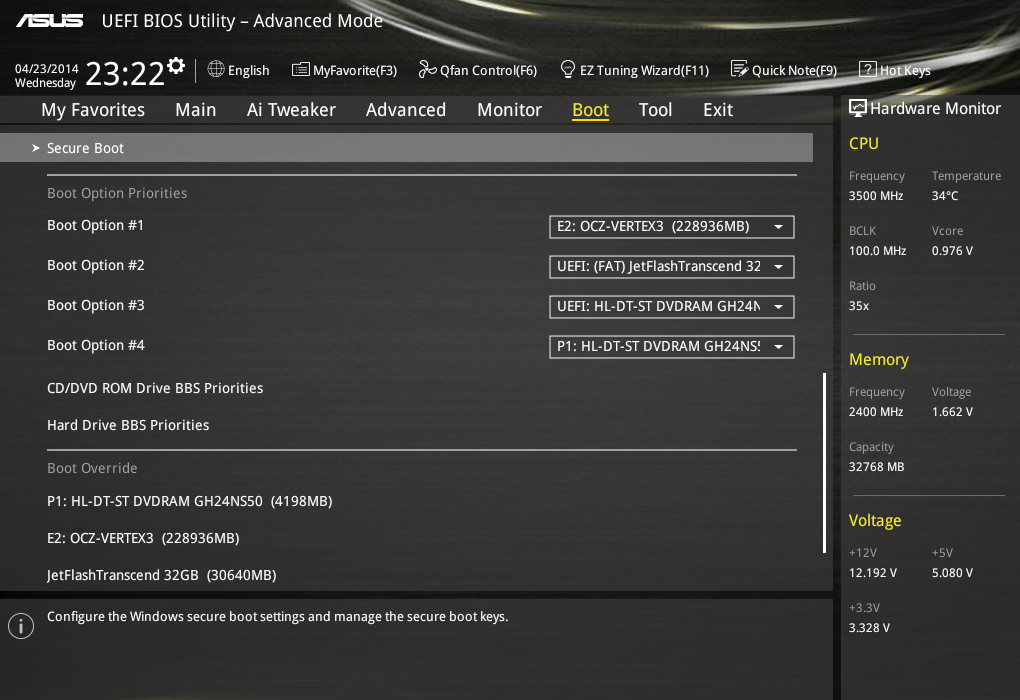Click the Boot Option #4 label
The image size is (1020, 700).
coord(96,345)
